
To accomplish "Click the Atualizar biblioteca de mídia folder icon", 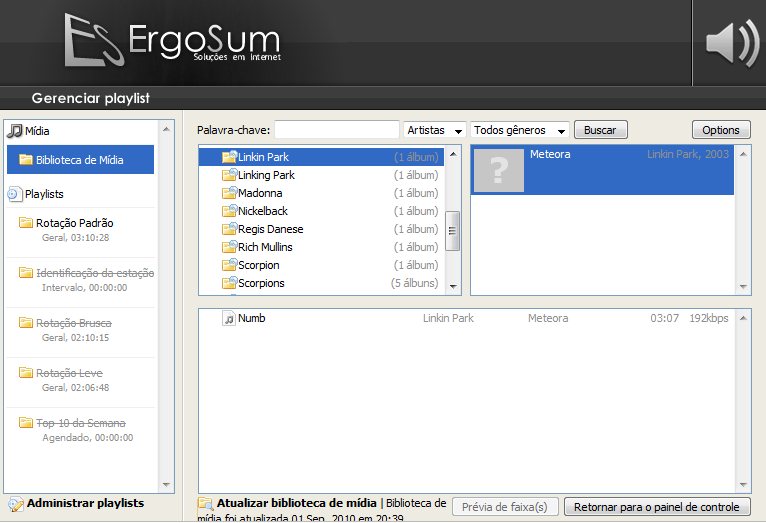I will click(x=205, y=503).
